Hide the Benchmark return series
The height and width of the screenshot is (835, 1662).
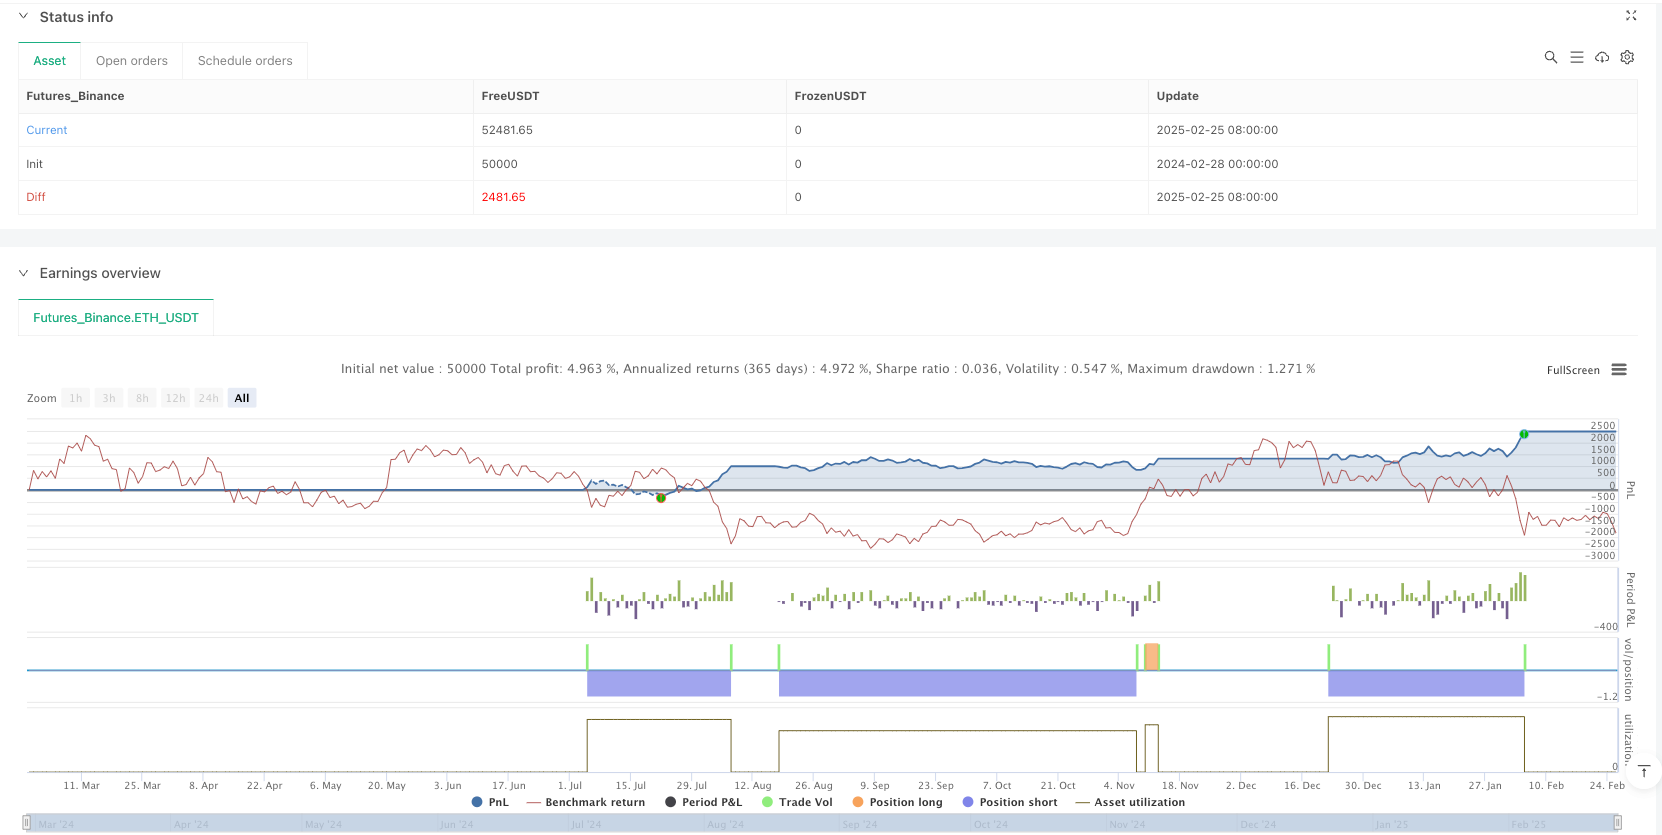(x=586, y=802)
